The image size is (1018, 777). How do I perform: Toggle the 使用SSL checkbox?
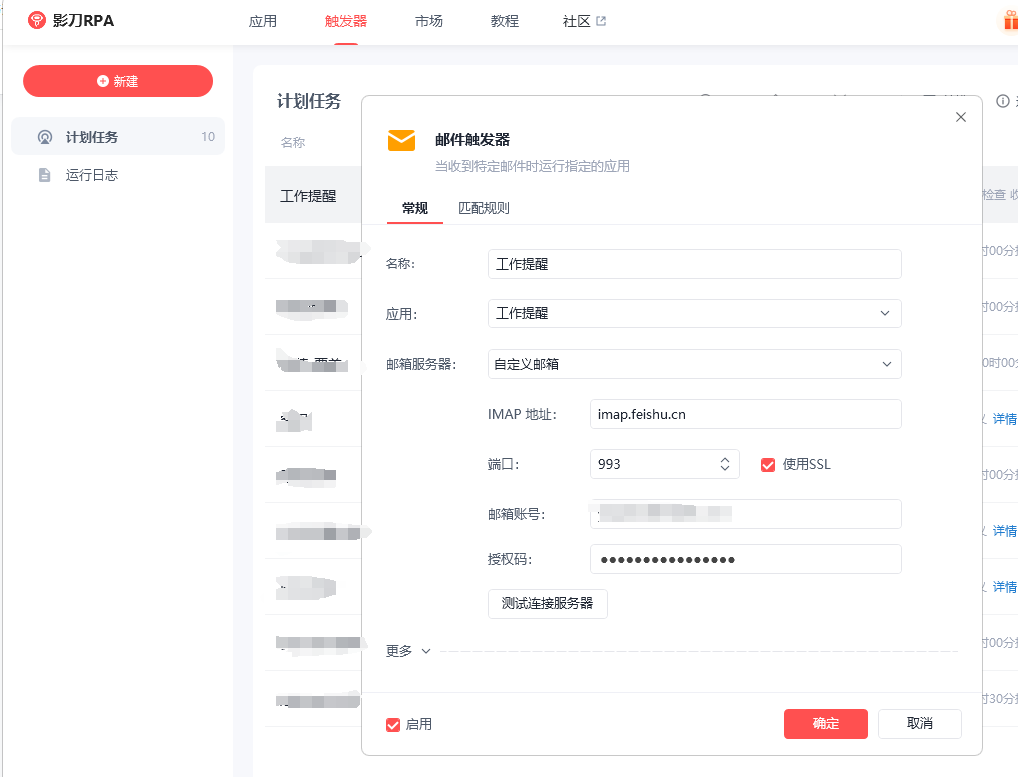coord(768,465)
